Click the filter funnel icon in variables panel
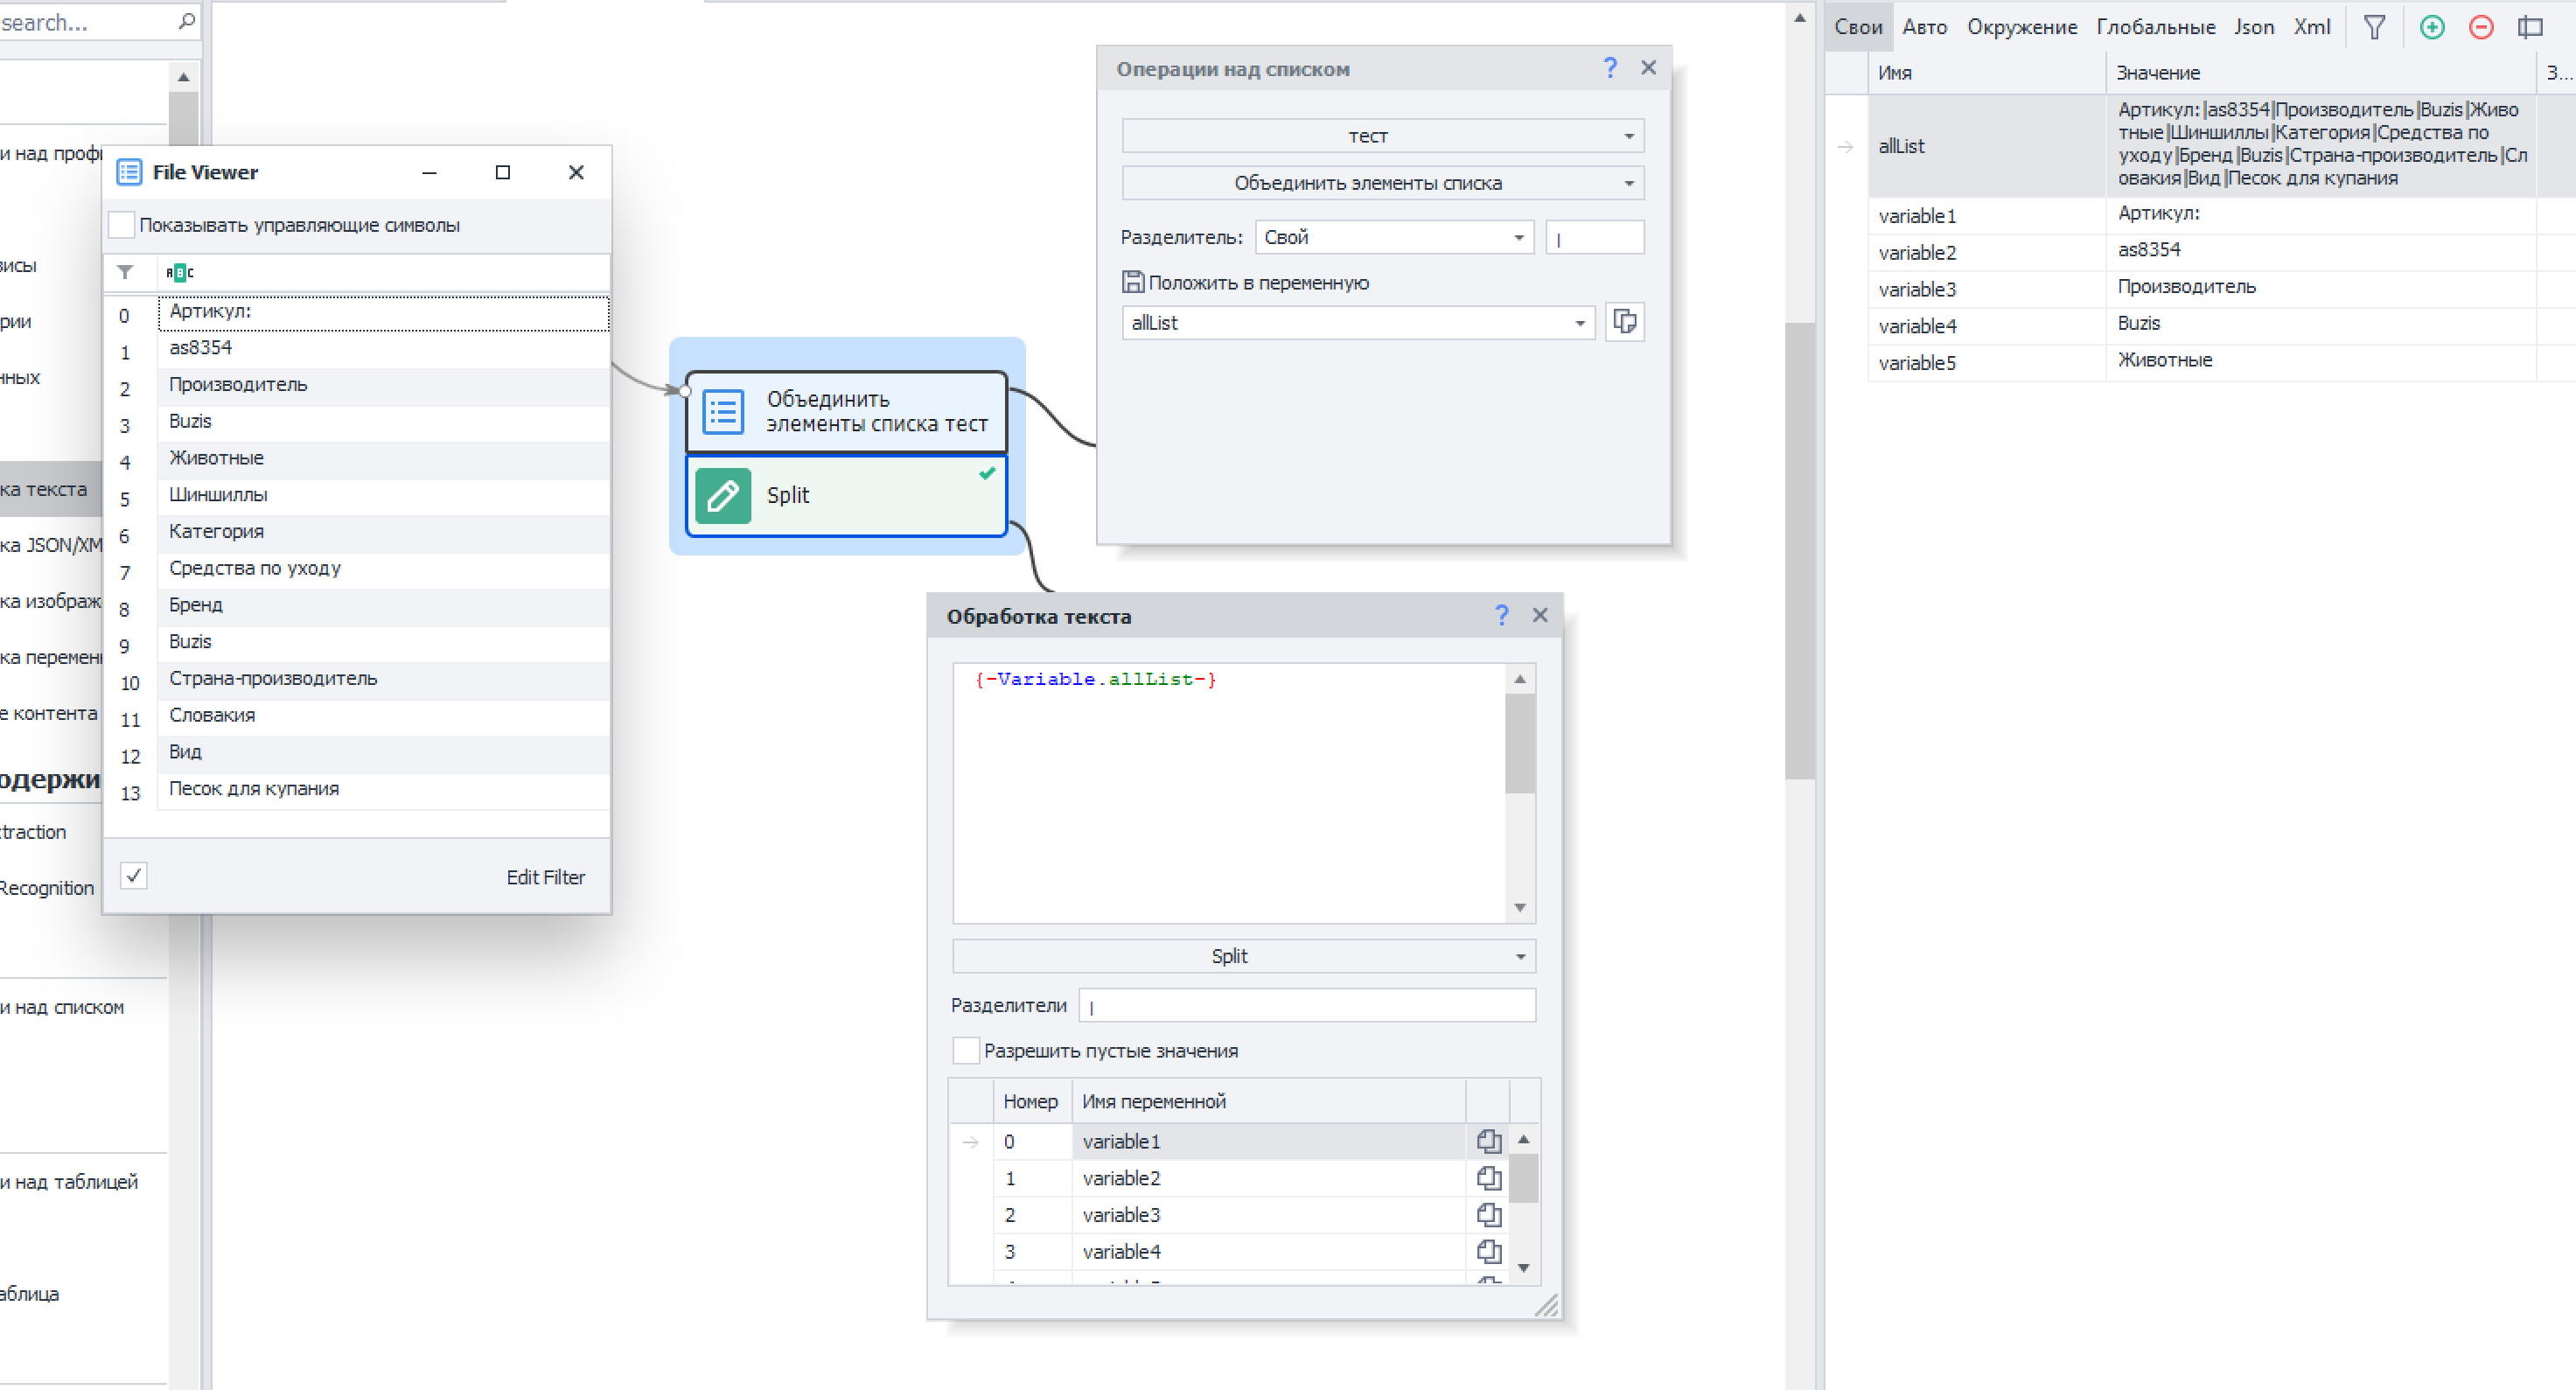Viewport: 2576px width, 1390px height. coord(2374,27)
